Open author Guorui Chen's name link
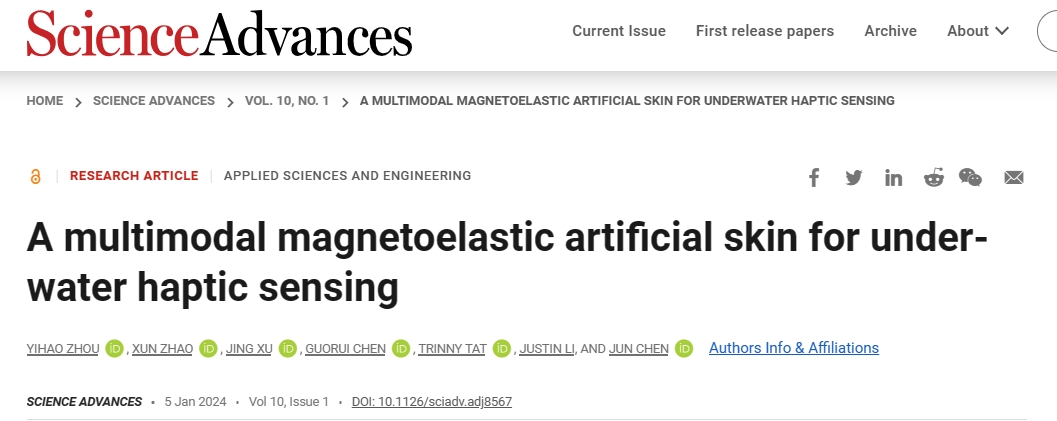The width and height of the screenshot is (1057, 421). 345,349
